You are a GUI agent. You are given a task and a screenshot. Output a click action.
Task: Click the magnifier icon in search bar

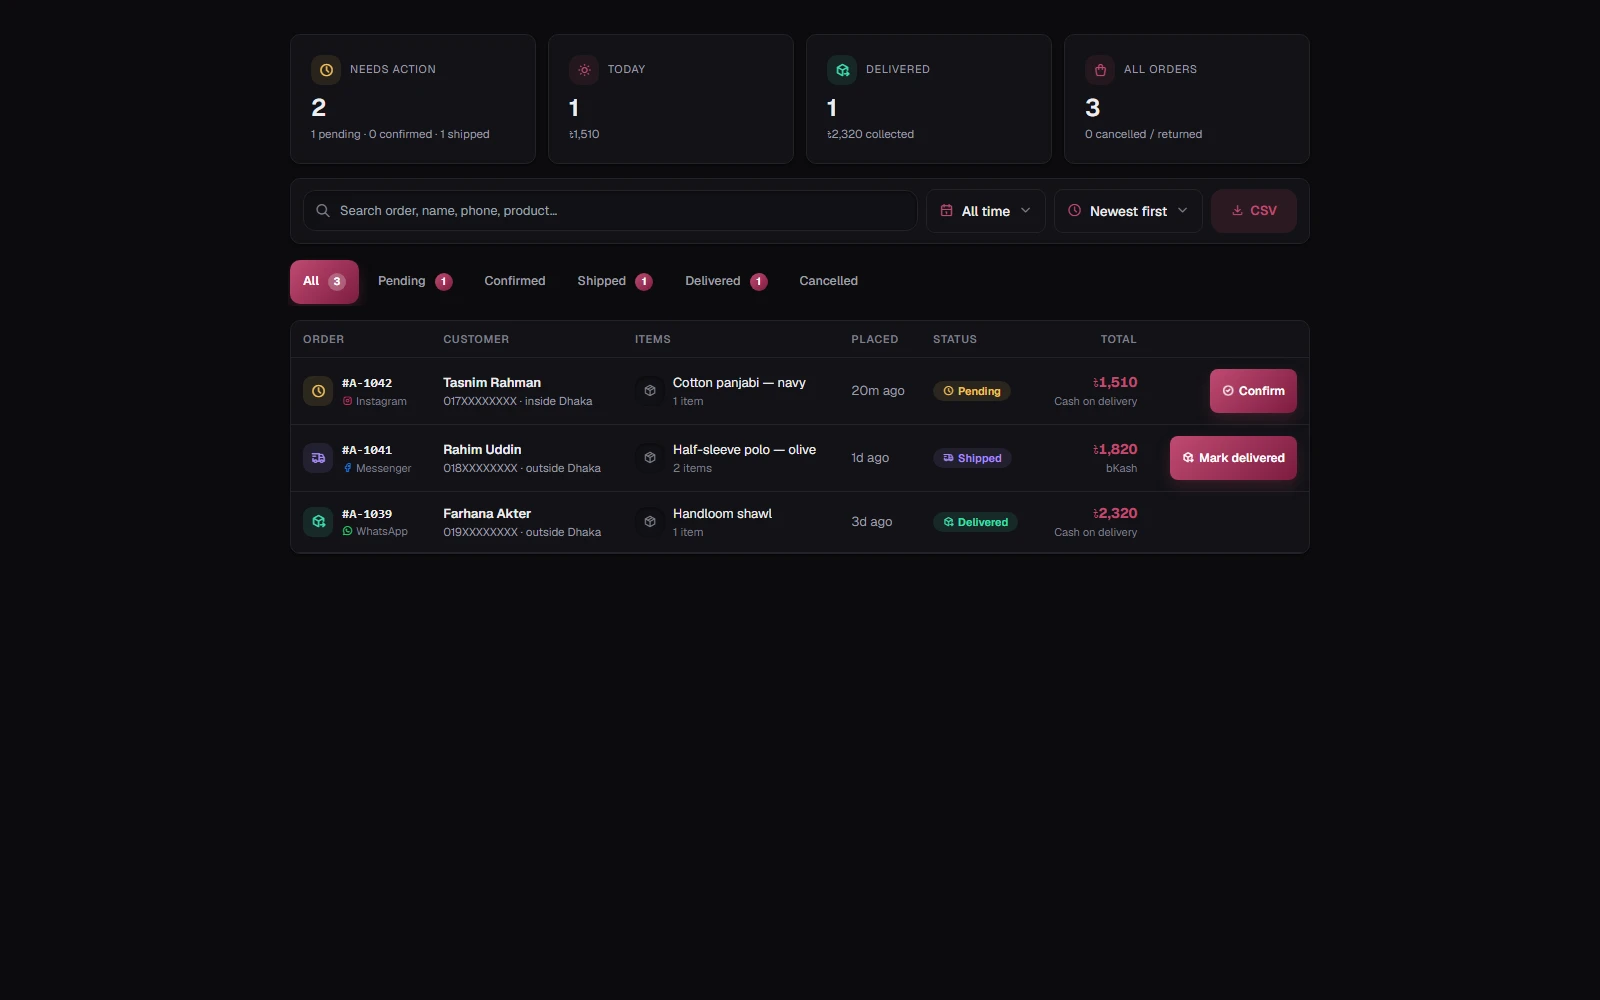[323, 211]
